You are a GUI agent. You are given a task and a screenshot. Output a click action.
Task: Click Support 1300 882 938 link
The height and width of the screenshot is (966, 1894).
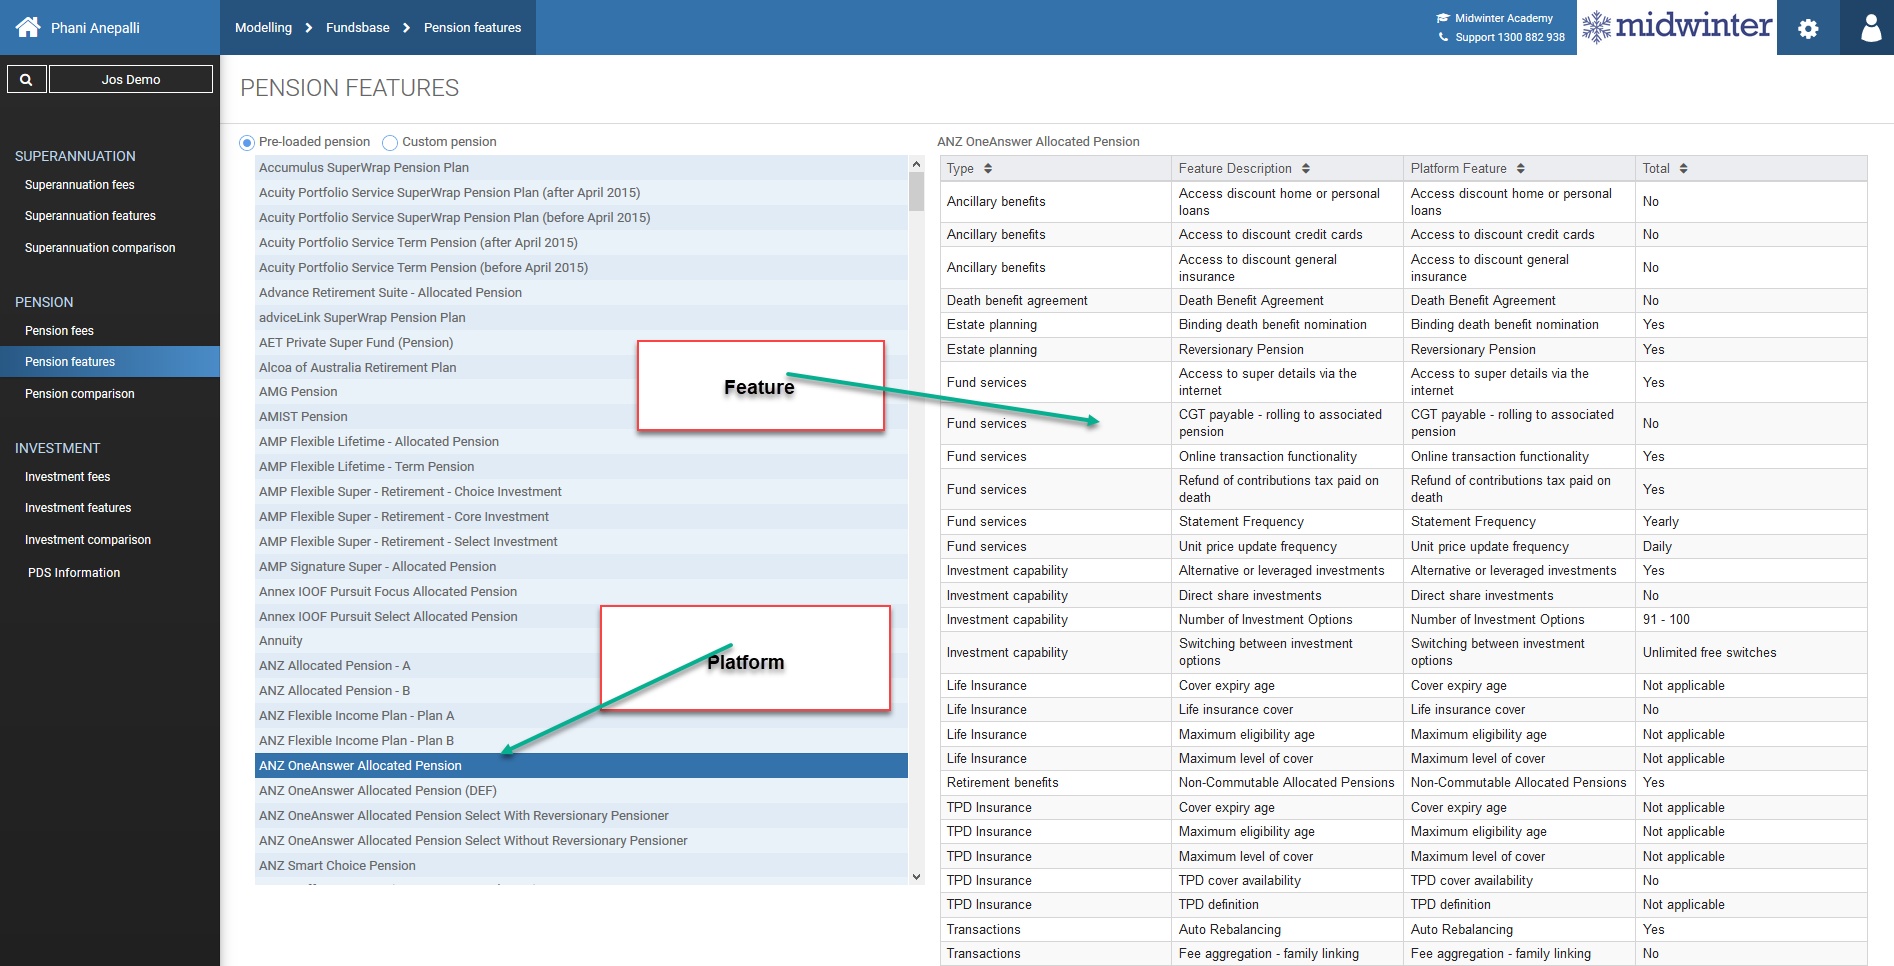[x=1510, y=37]
